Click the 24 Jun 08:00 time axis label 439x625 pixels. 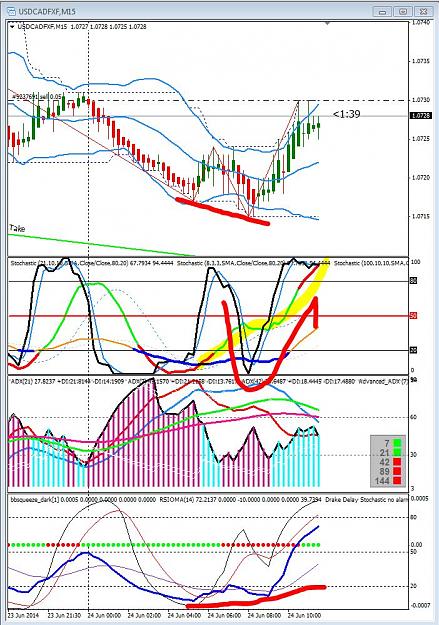tap(264, 615)
